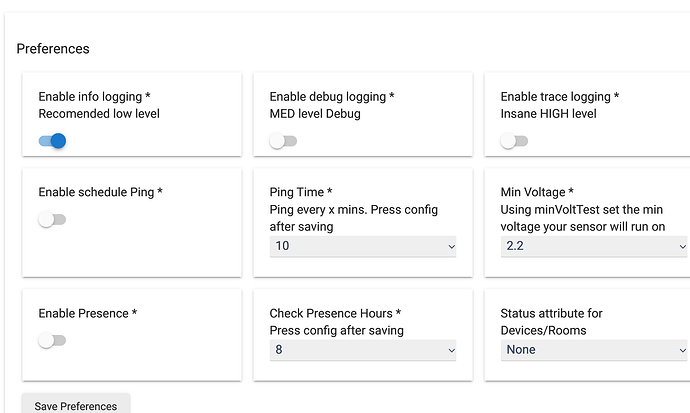Click the "Status attribute for Devices/Rooms" label
Screen dimensions: 690x413
551,322
